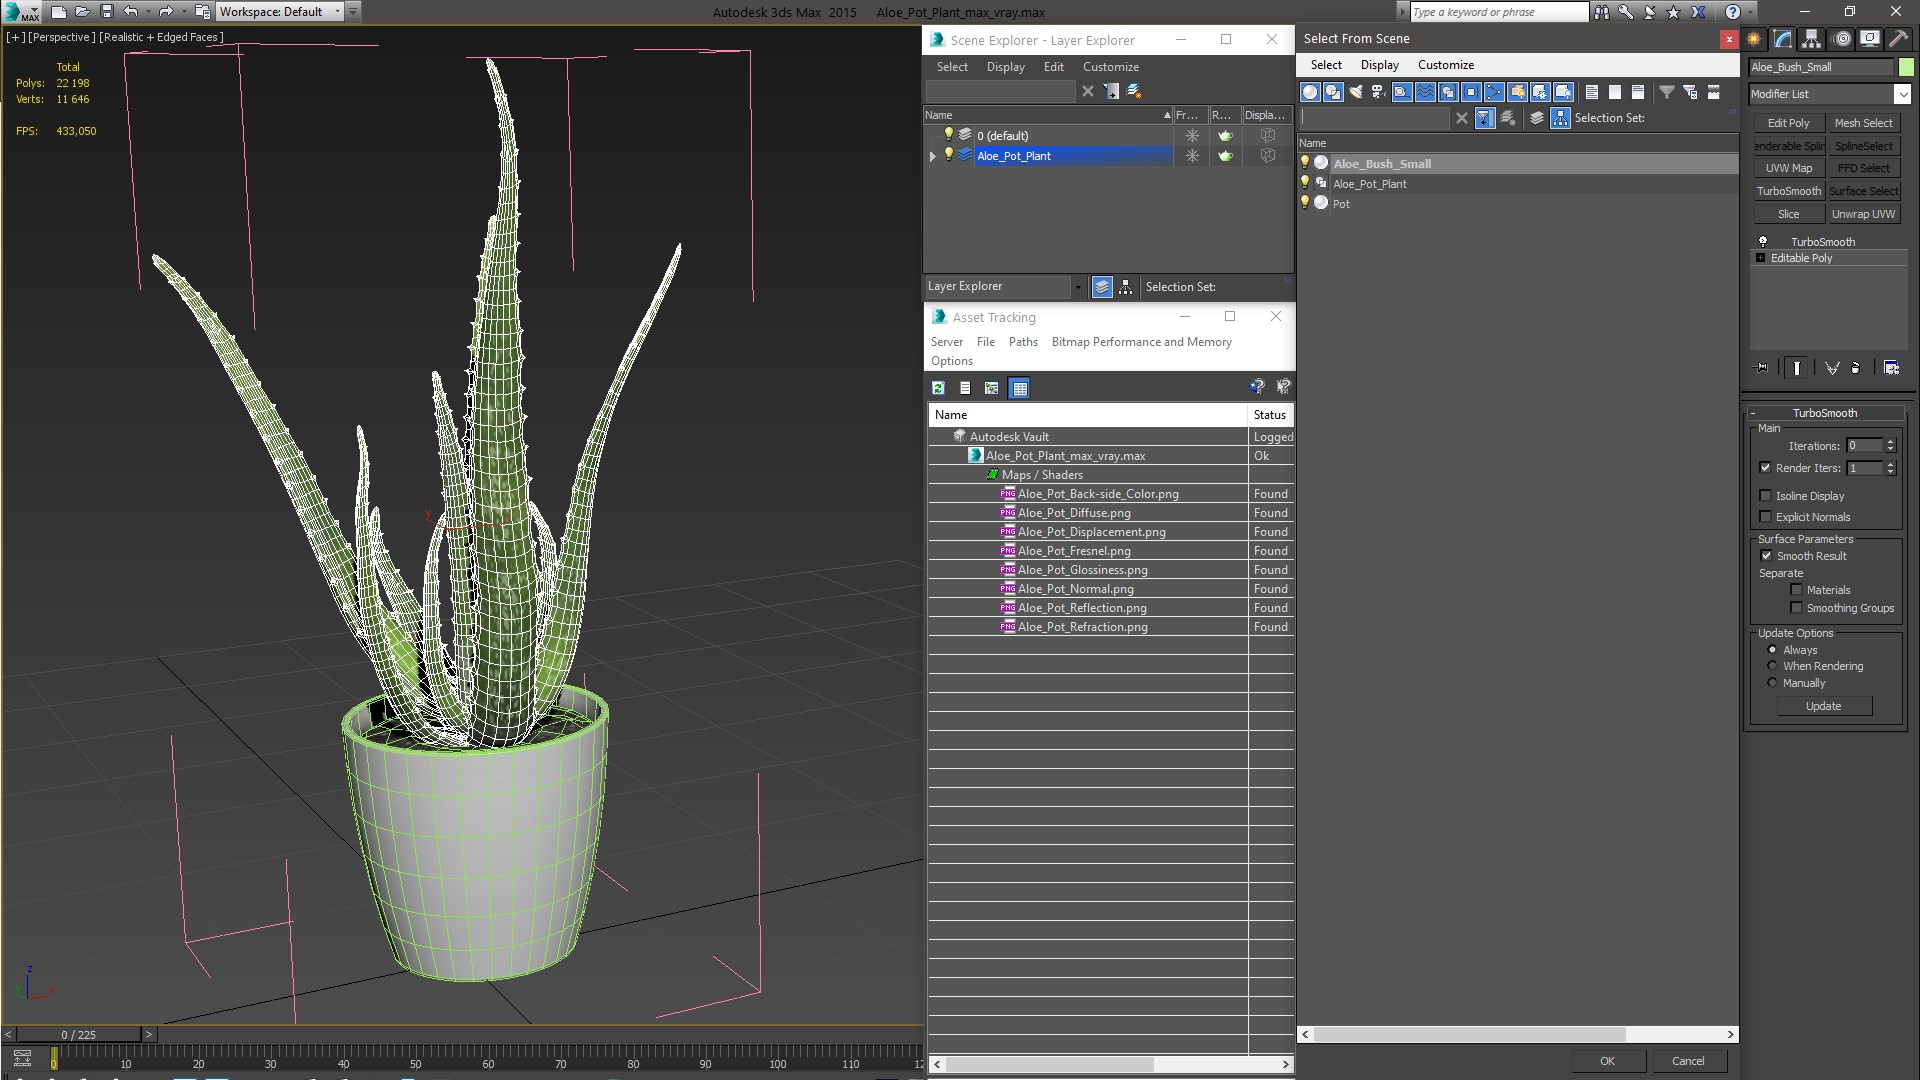1920x1080 pixels.
Task: Toggle shapes display filter in Select From Scene
Action: 1332,92
